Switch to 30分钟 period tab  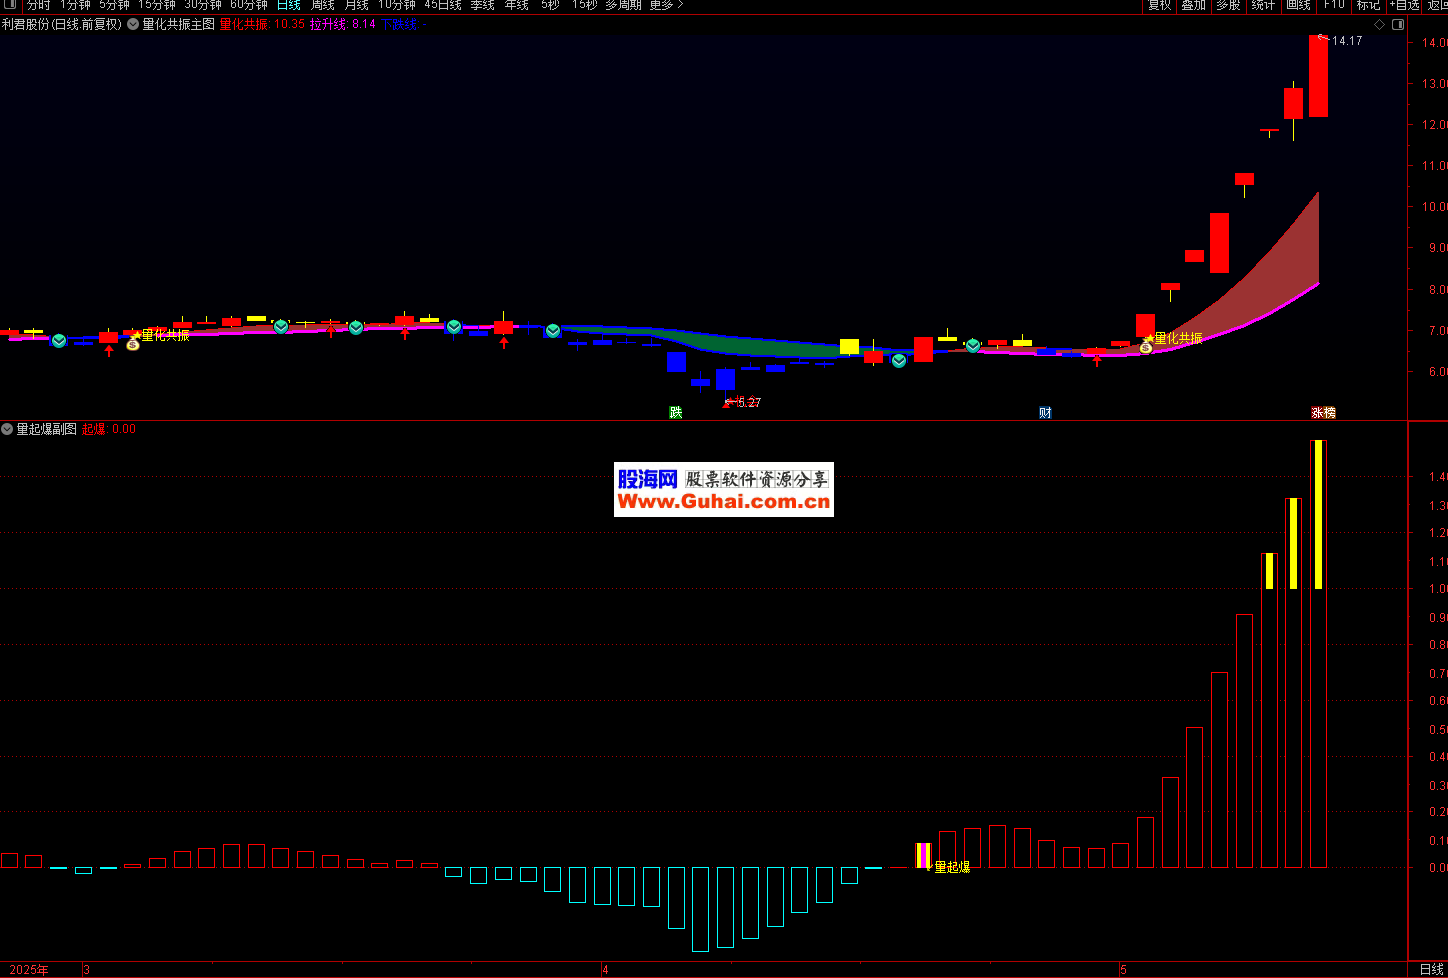[x=203, y=5]
